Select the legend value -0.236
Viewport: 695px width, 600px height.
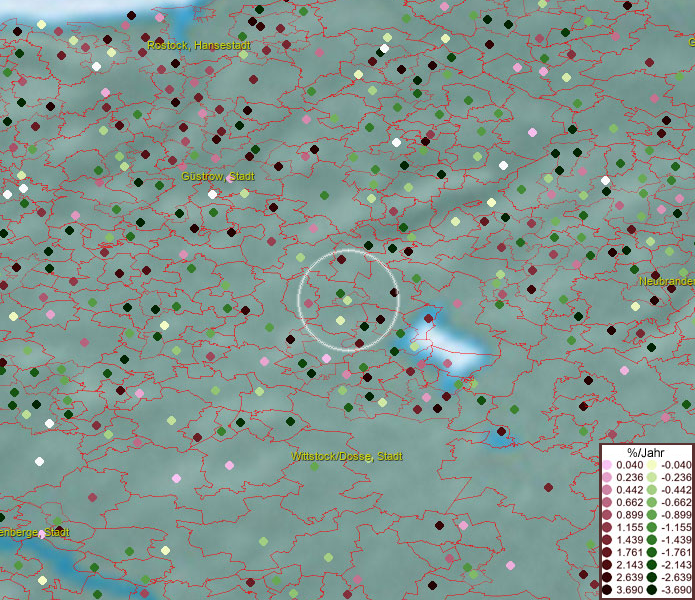pos(676,477)
